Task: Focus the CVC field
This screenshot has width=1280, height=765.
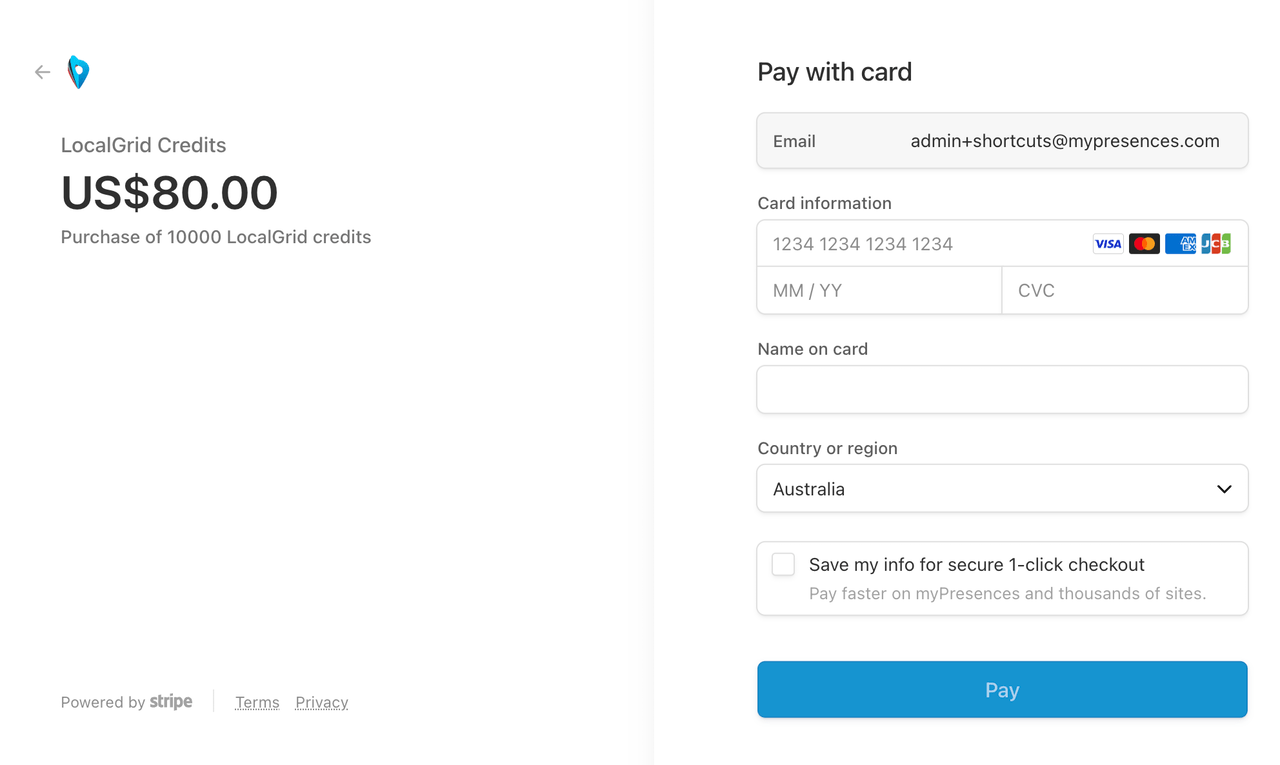Action: pos(1125,291)
